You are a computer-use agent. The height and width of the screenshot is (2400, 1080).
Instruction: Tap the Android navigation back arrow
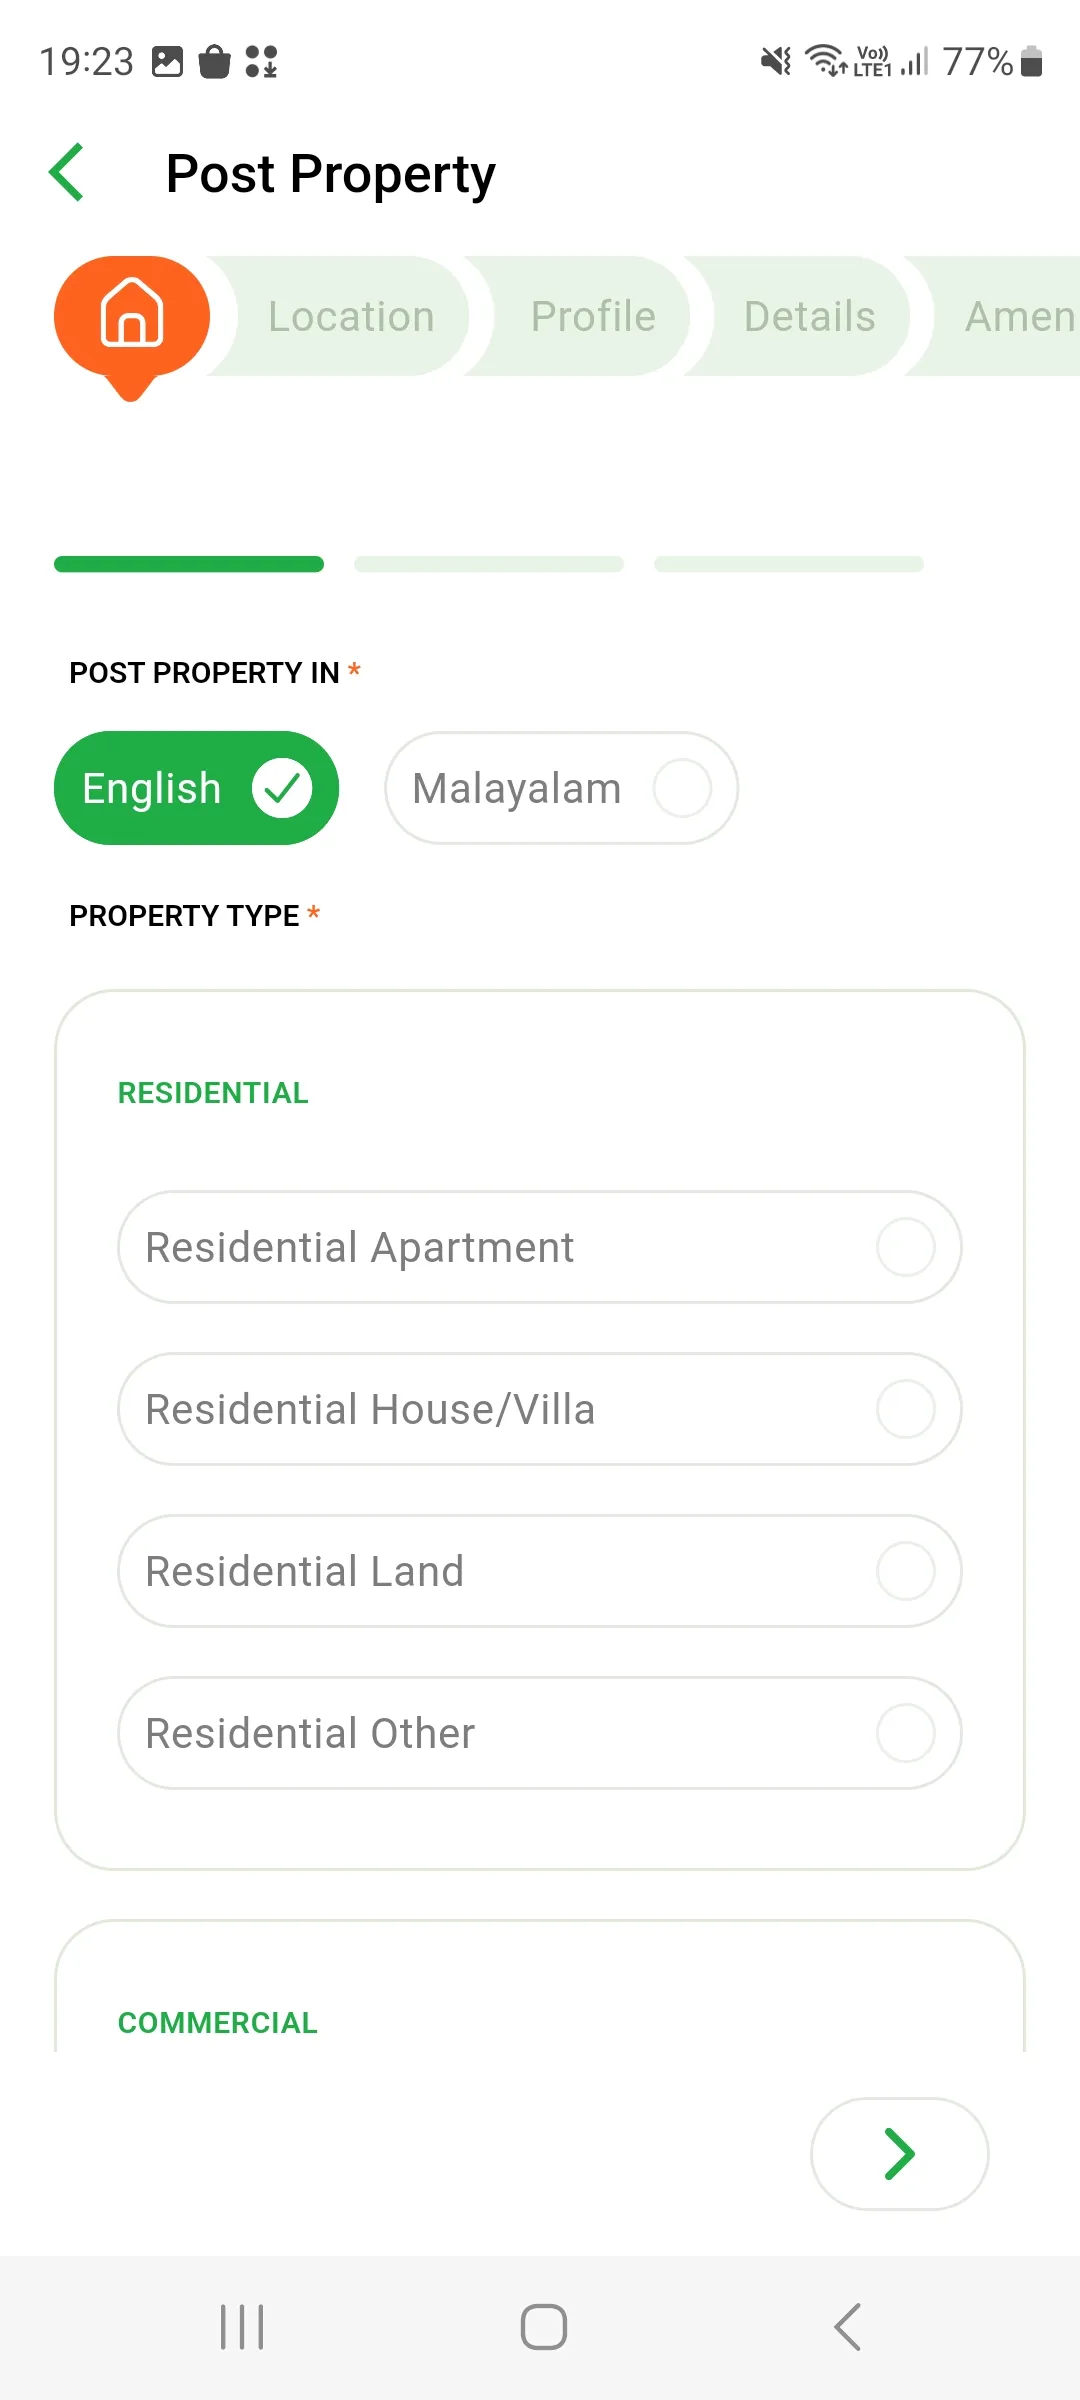point(847,2327)
